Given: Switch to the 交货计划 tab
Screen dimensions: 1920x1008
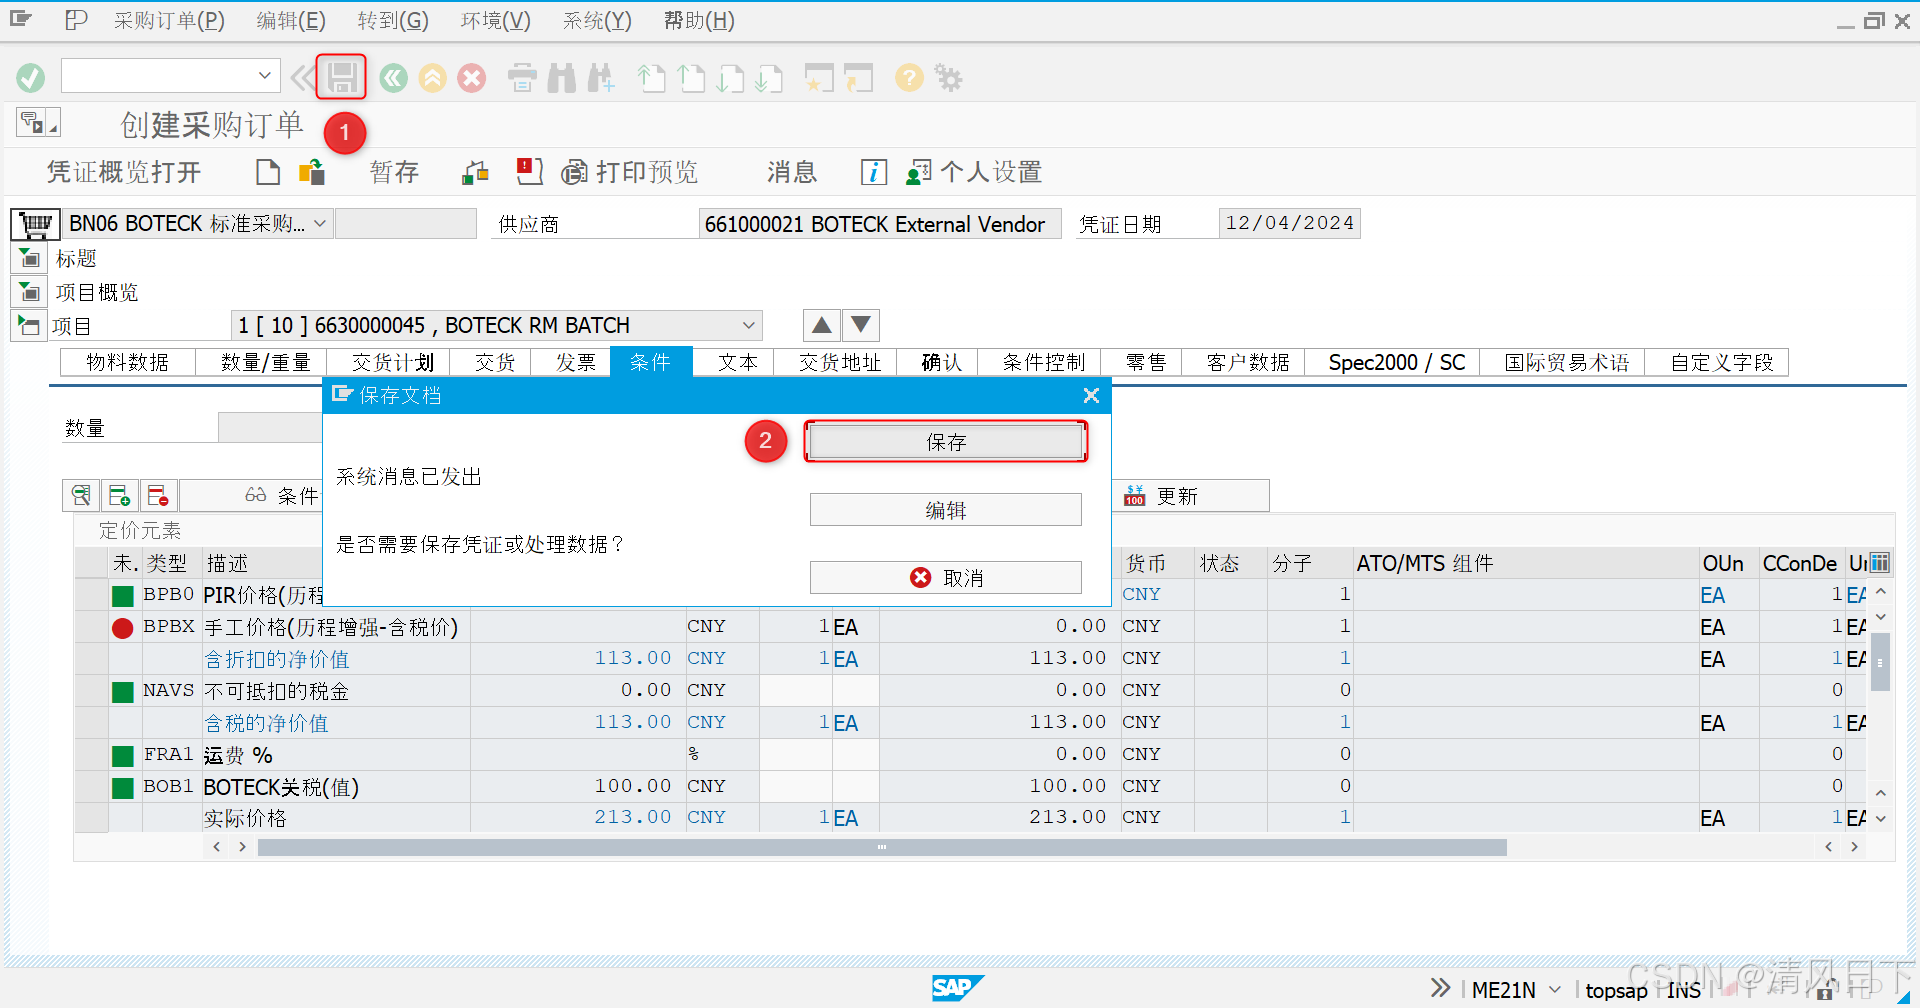Looking at the screenshot, I should pos(393,362).
